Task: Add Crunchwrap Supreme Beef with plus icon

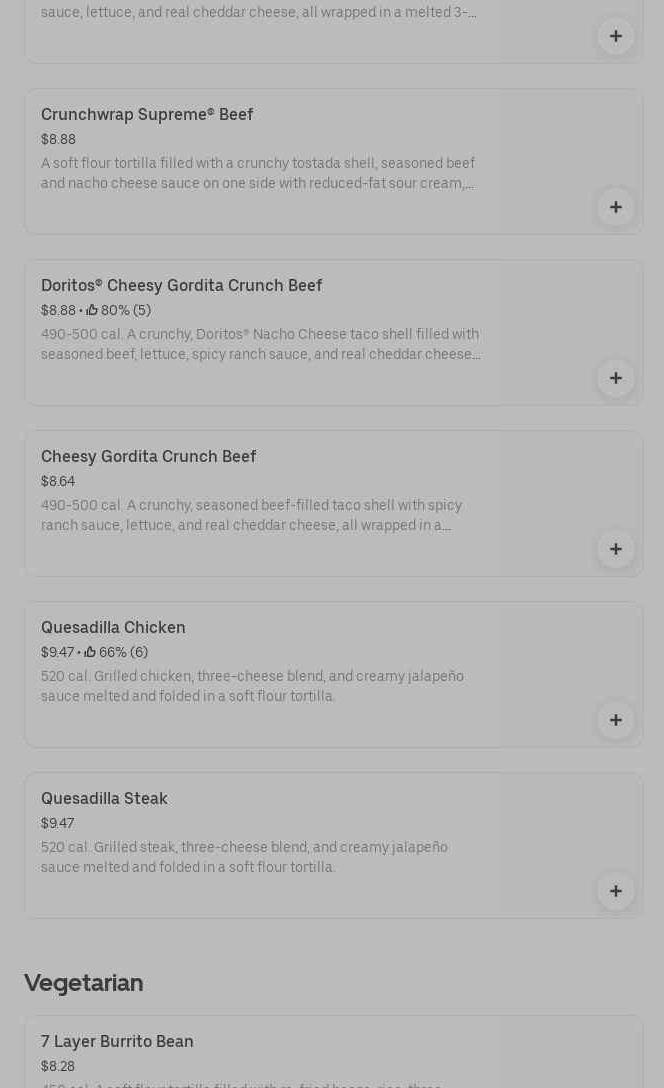Action: tap(615, 207)
